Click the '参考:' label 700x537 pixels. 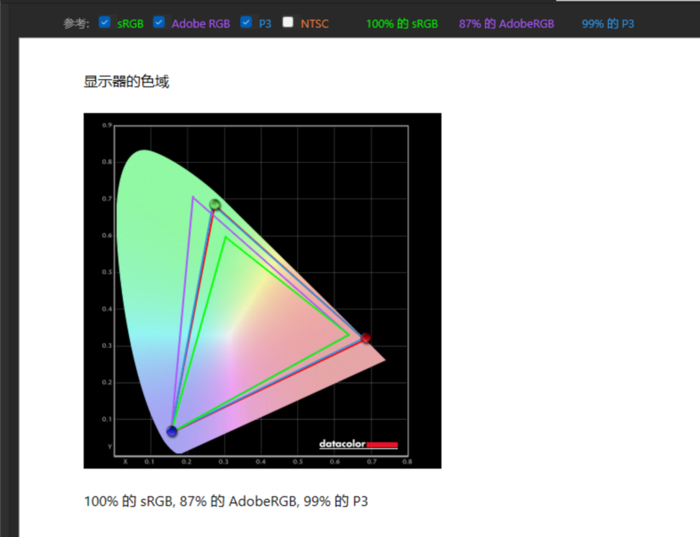tap(76, 24)
